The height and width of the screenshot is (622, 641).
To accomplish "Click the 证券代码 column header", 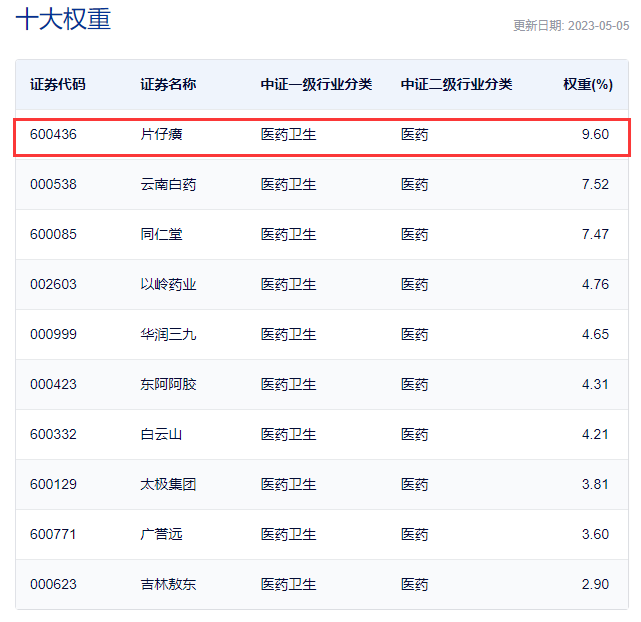I will pyautogui.click(x=58, y=85).
